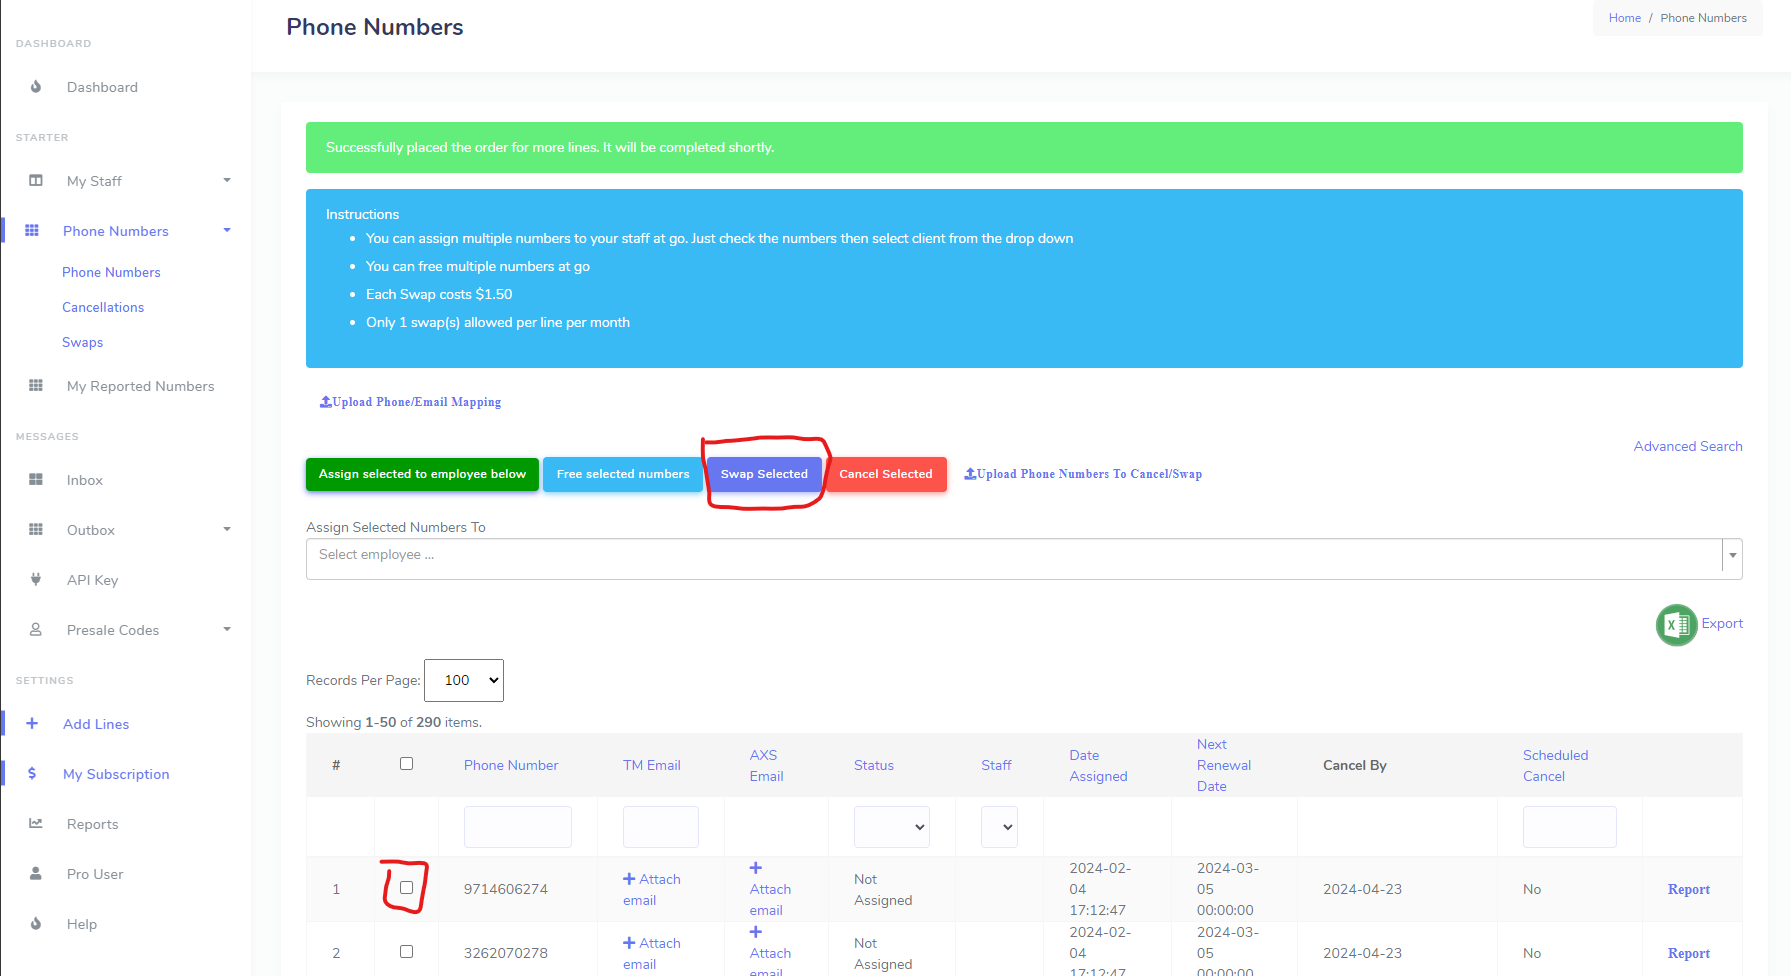The image size is (1791, 976).
Task: Click the Phone Numbers grid icon
Action: tap(32, 231)
